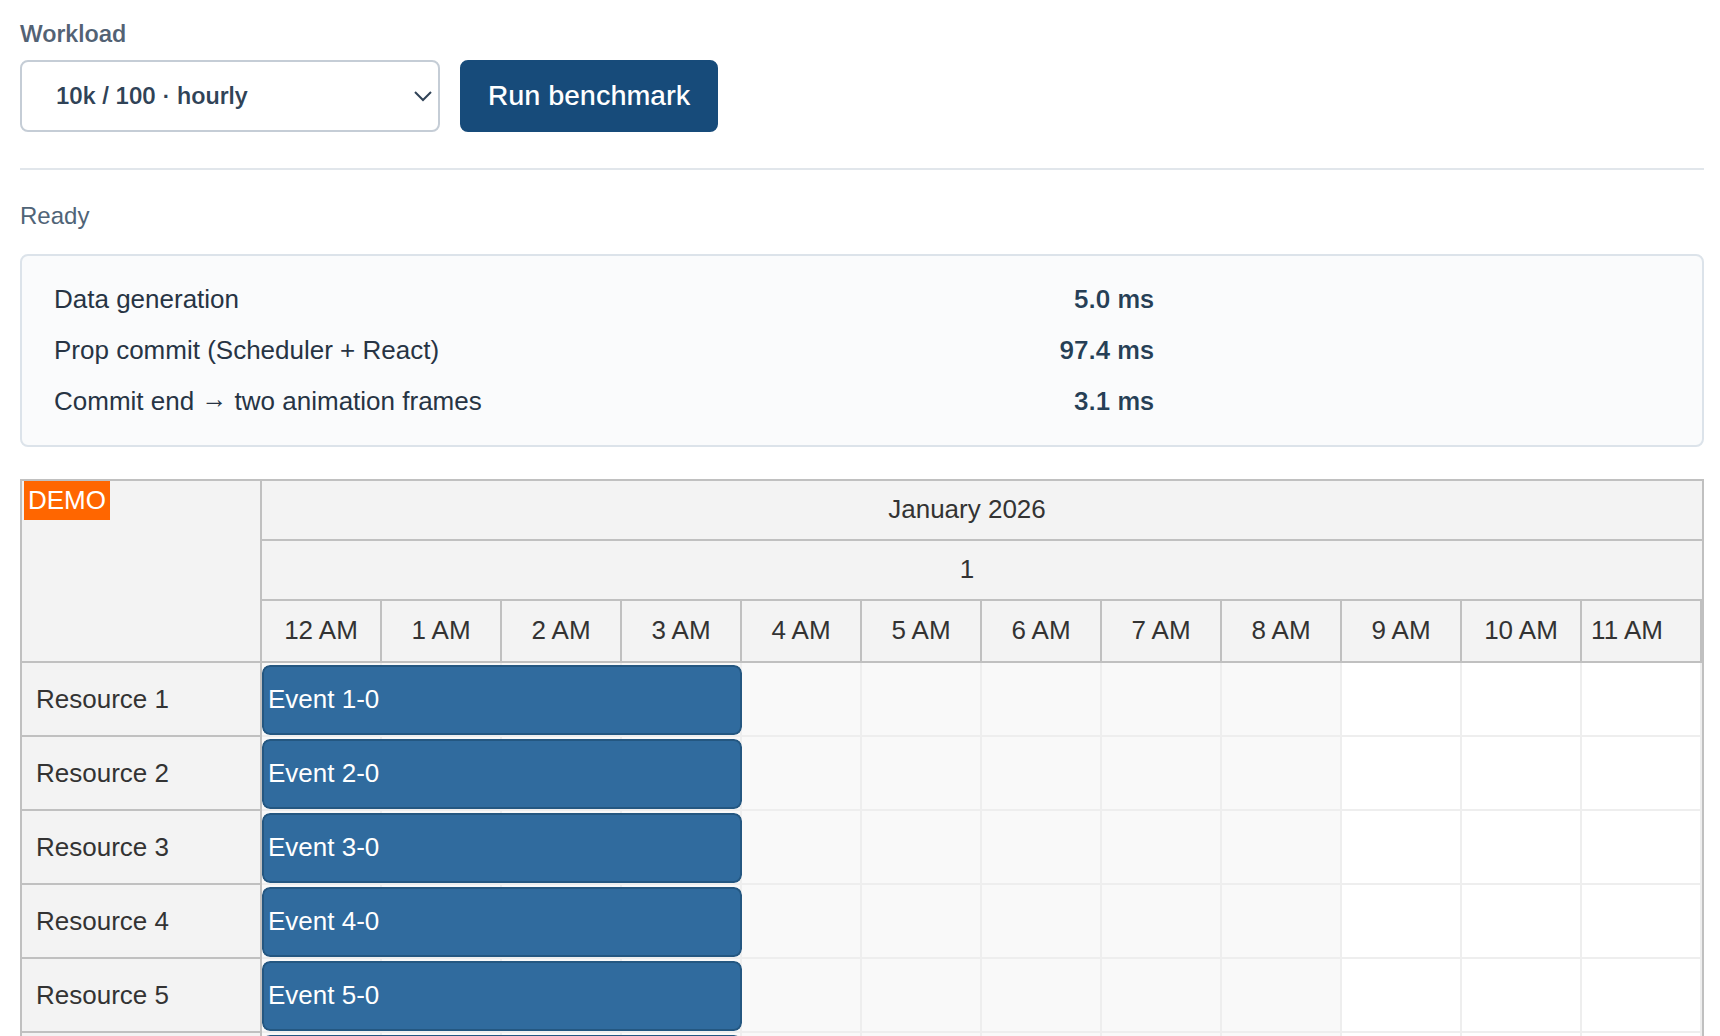This screenshot has height=1036, width=1720.
Task: Click the 97.4 ms prop commit value
Action: (1106, 351)
